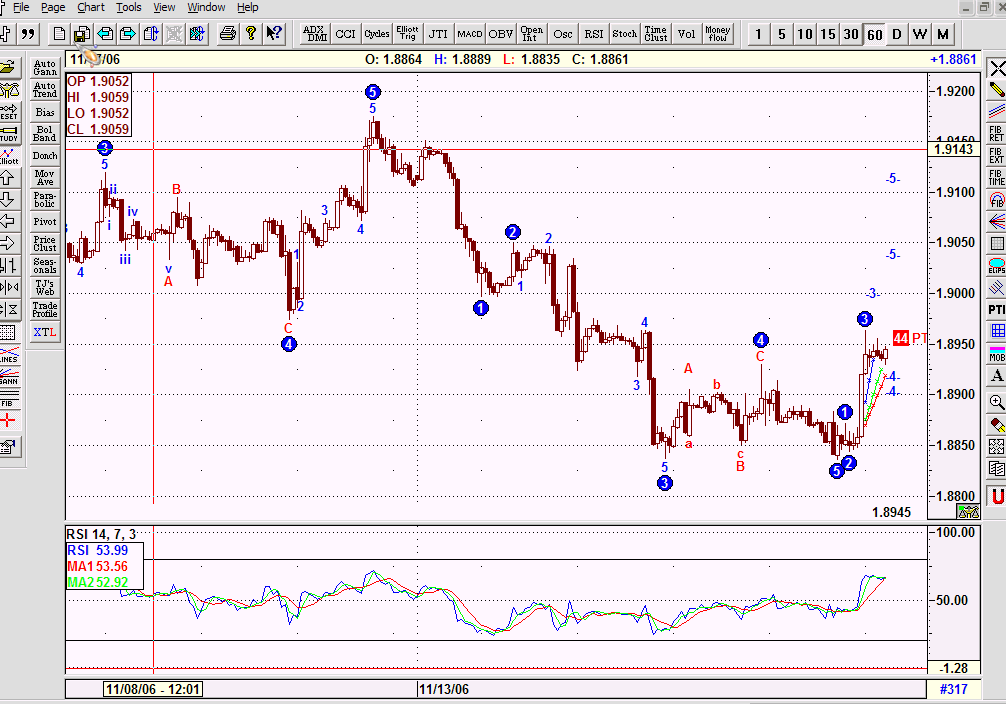Click the Stoch indicator button
The image size is (1006, 704).
624,34
